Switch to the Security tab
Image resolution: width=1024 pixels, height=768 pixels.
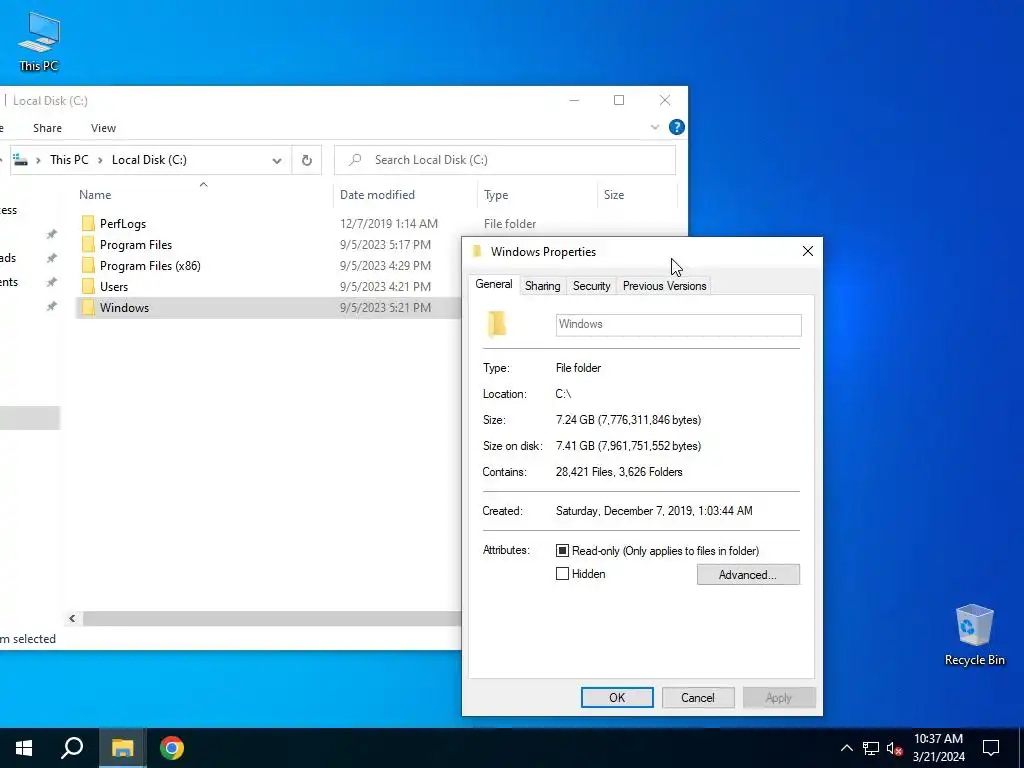[x=592, y=286]
